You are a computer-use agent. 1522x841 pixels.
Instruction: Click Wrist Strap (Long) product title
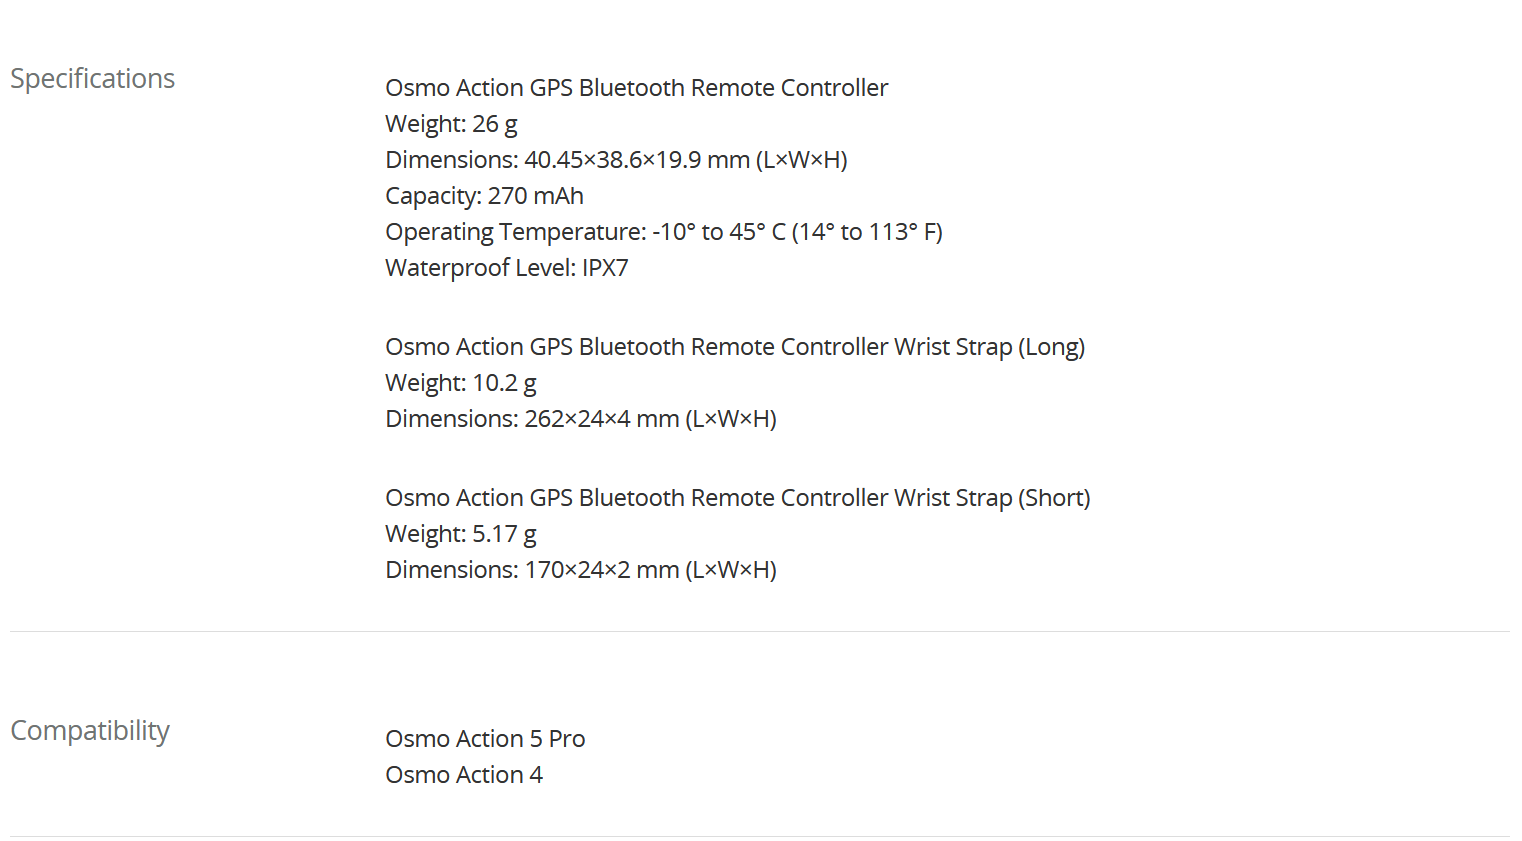(735, 347)
